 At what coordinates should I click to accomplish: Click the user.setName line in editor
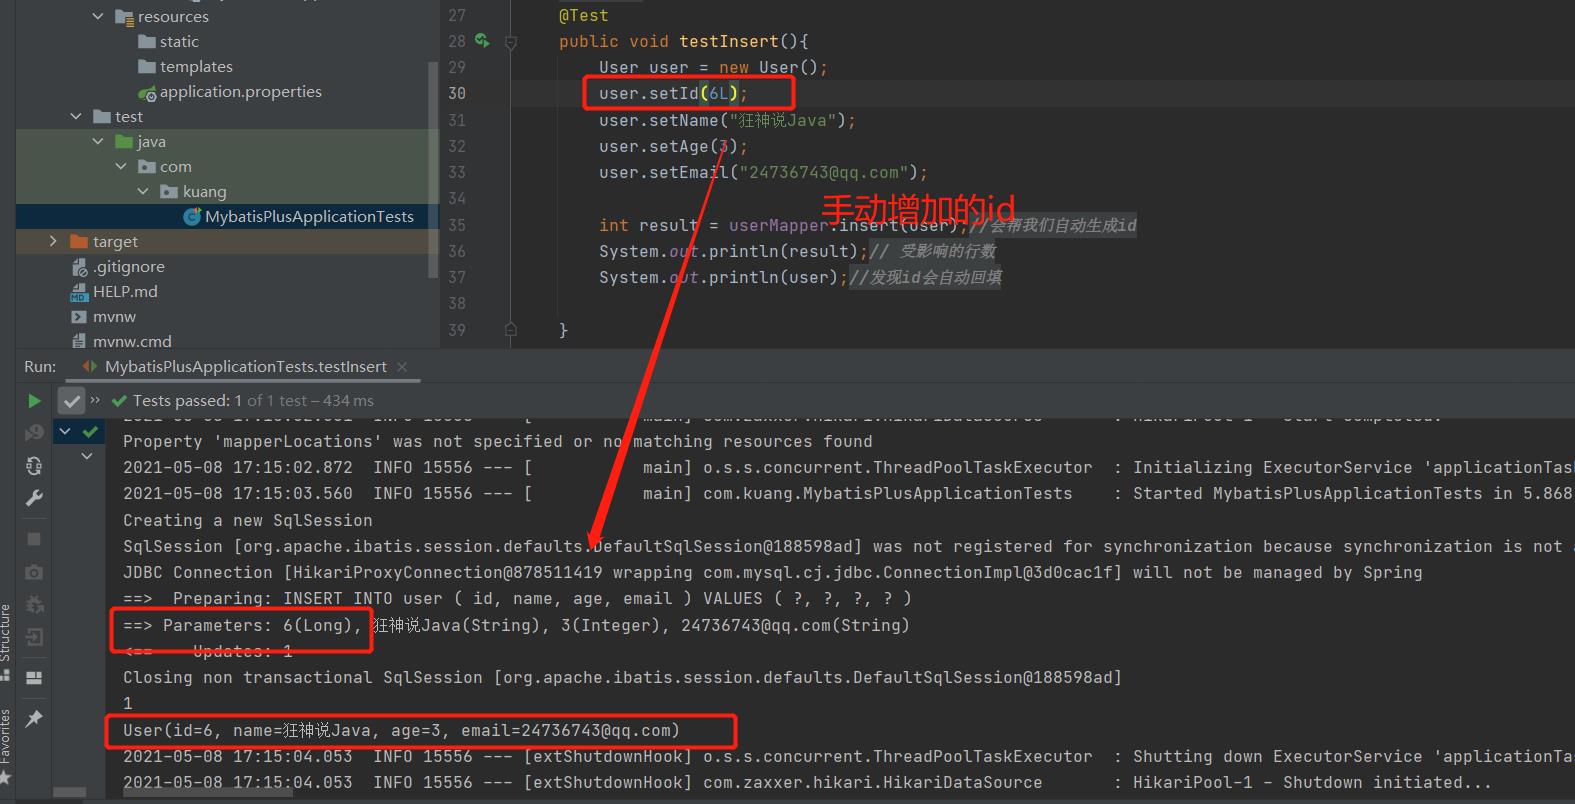coord(727,120)
